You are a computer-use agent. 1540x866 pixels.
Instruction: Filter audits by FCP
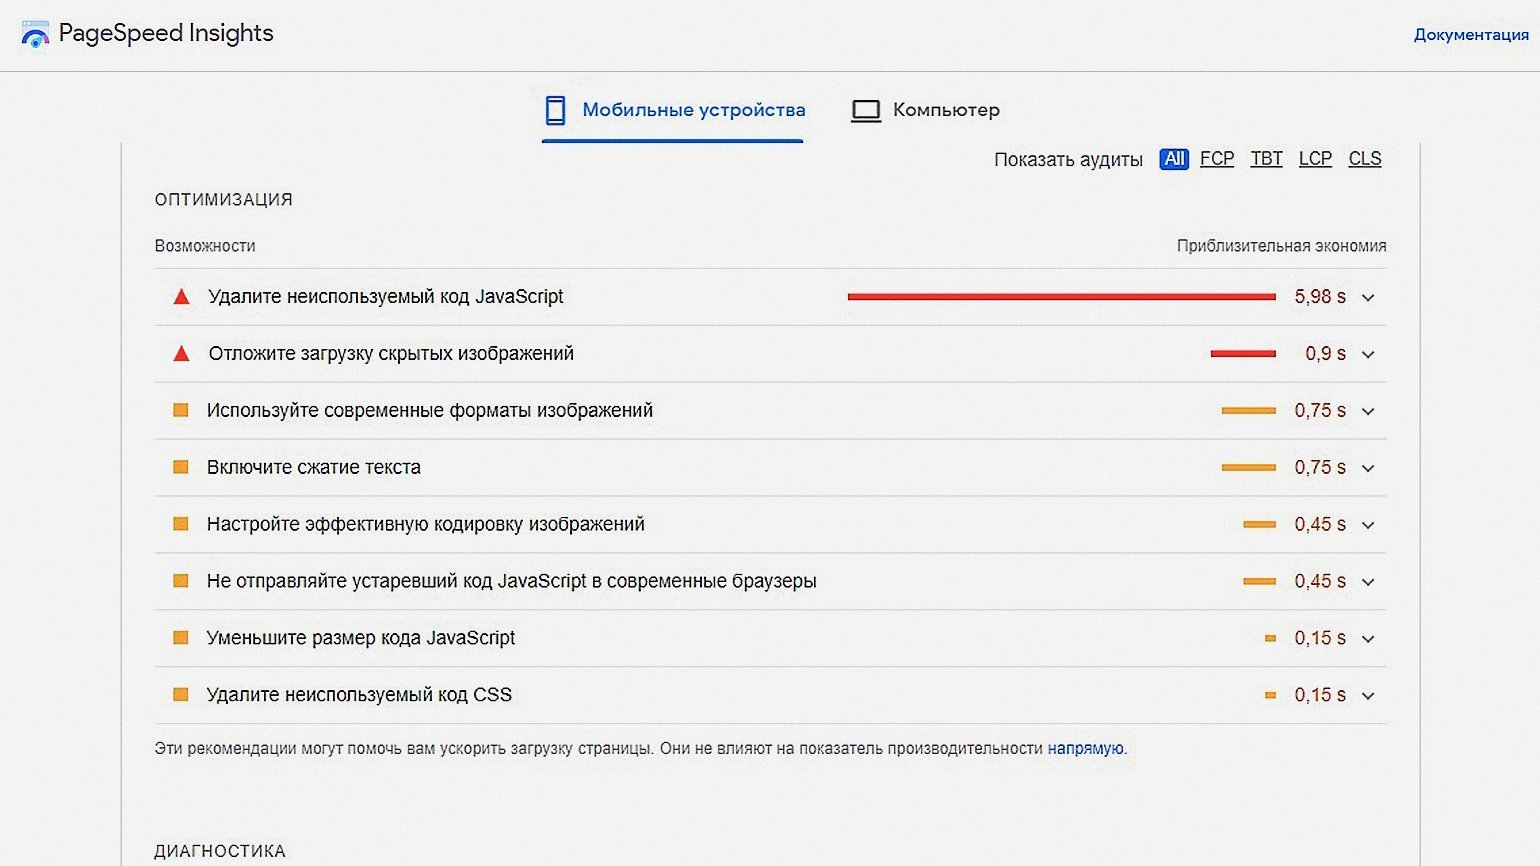[1216, 159]
